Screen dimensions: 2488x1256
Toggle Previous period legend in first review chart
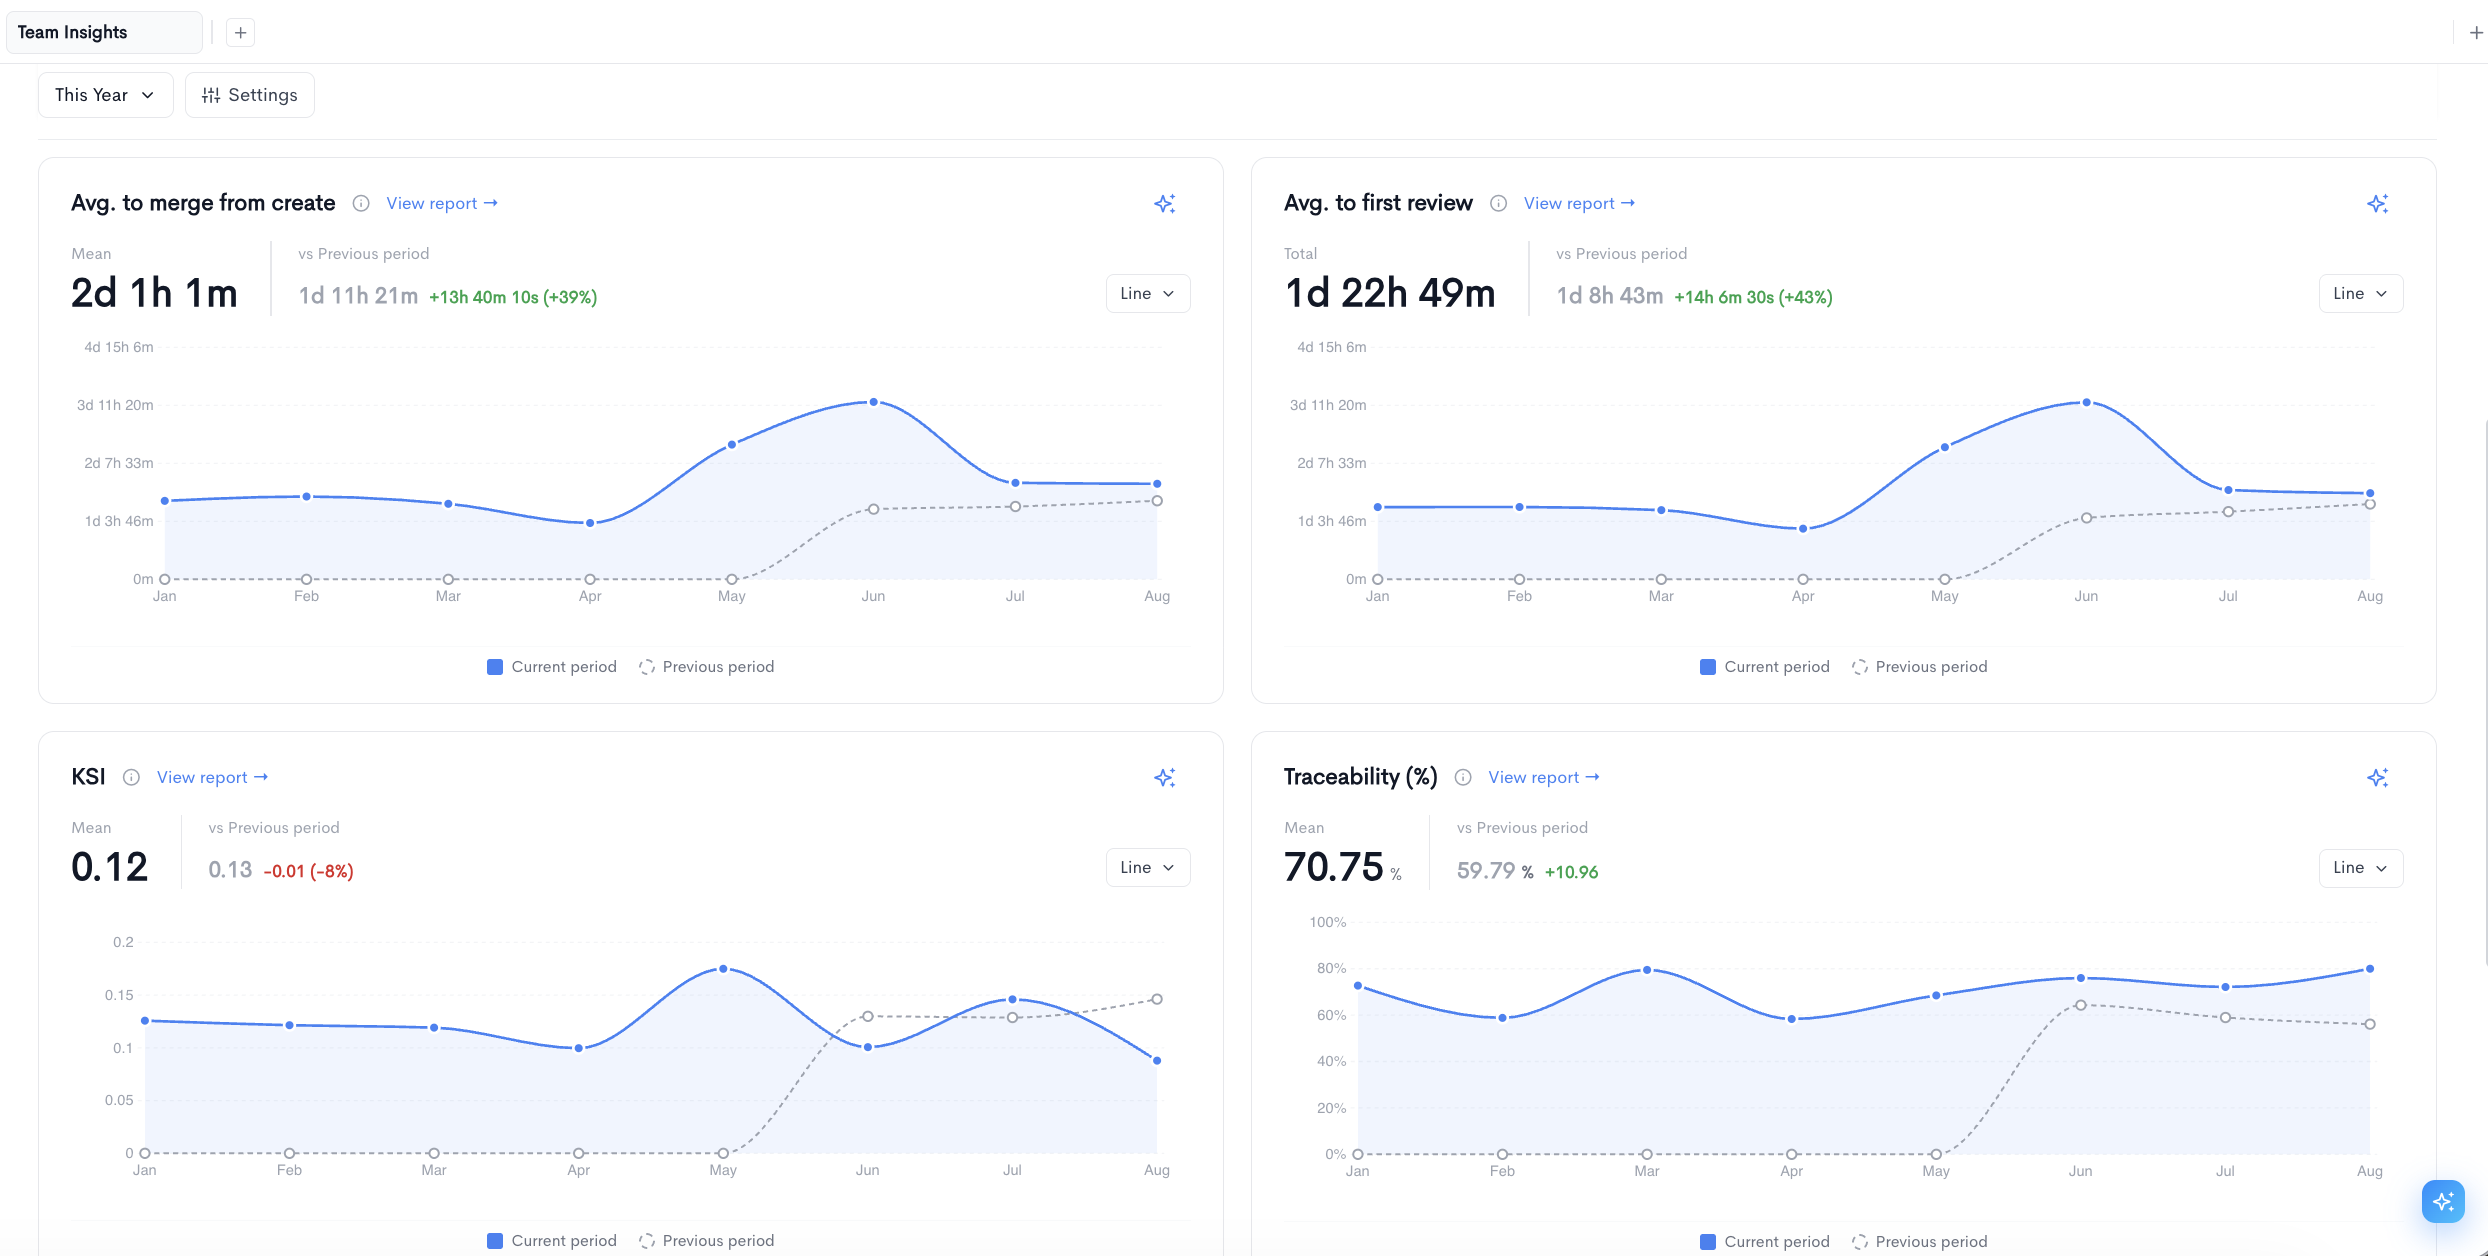tap(1919, 667)
